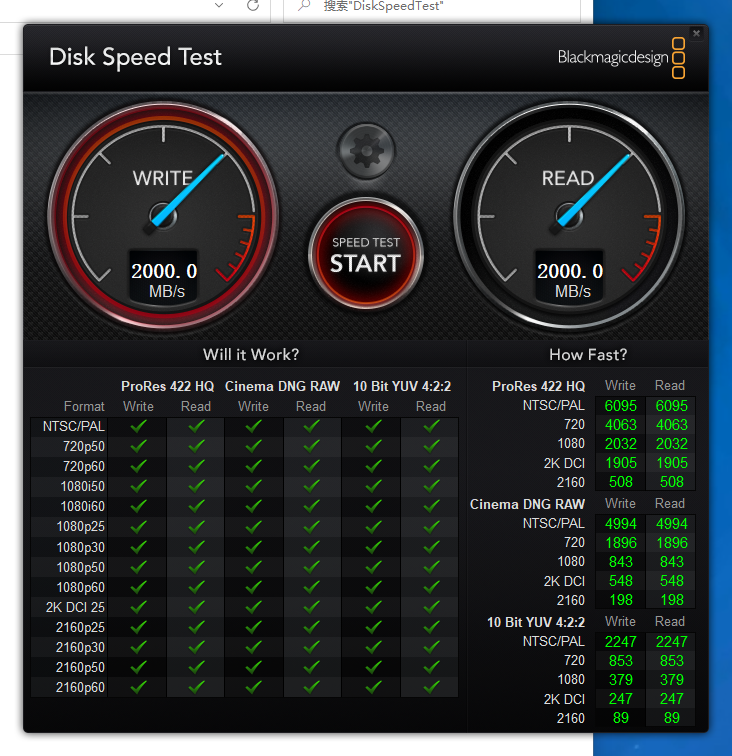Click Cinema DNG 2160 write value 198
This screenshot has height=756, width=732.
coord(621,600)
